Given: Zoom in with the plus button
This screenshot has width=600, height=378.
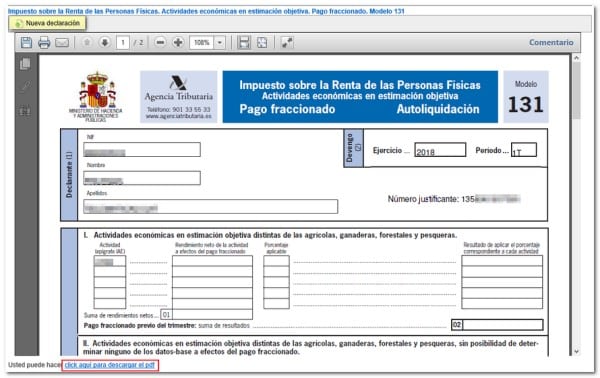Looking at the screenshot, I should [x=178, y=42].
